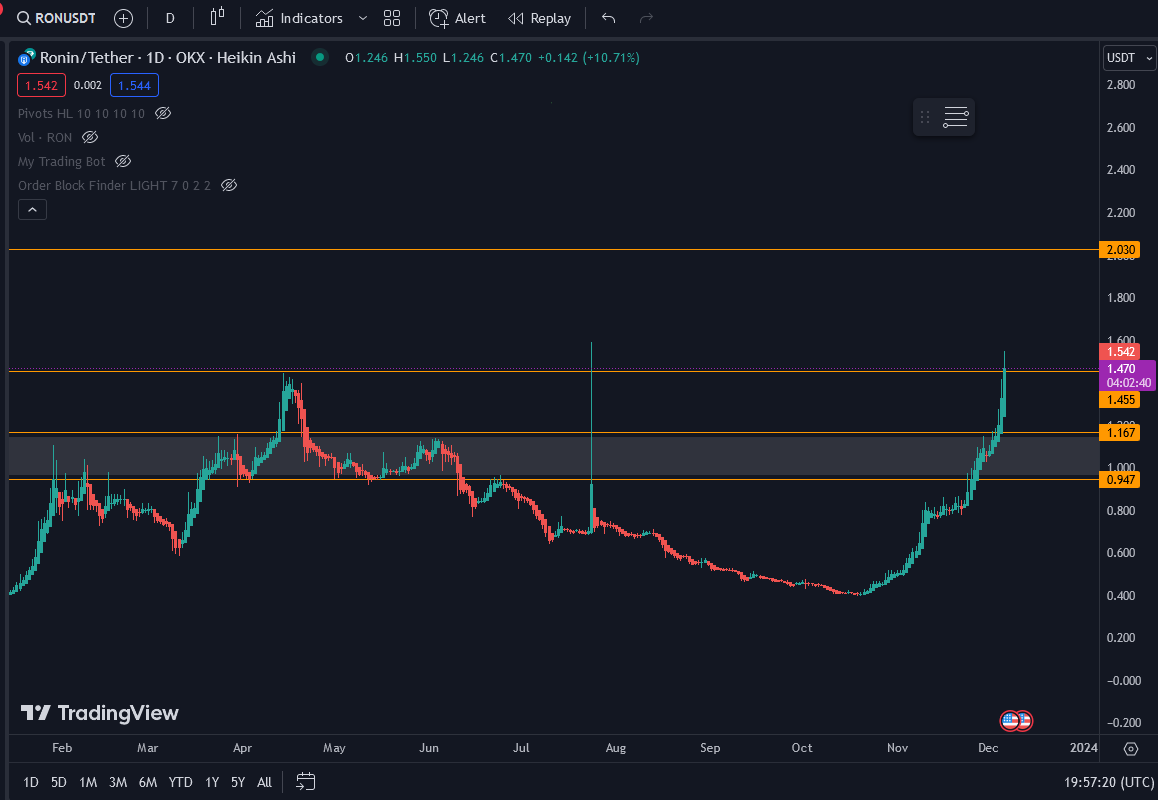Click the Ronin symbol logo icon

point(27,58)
